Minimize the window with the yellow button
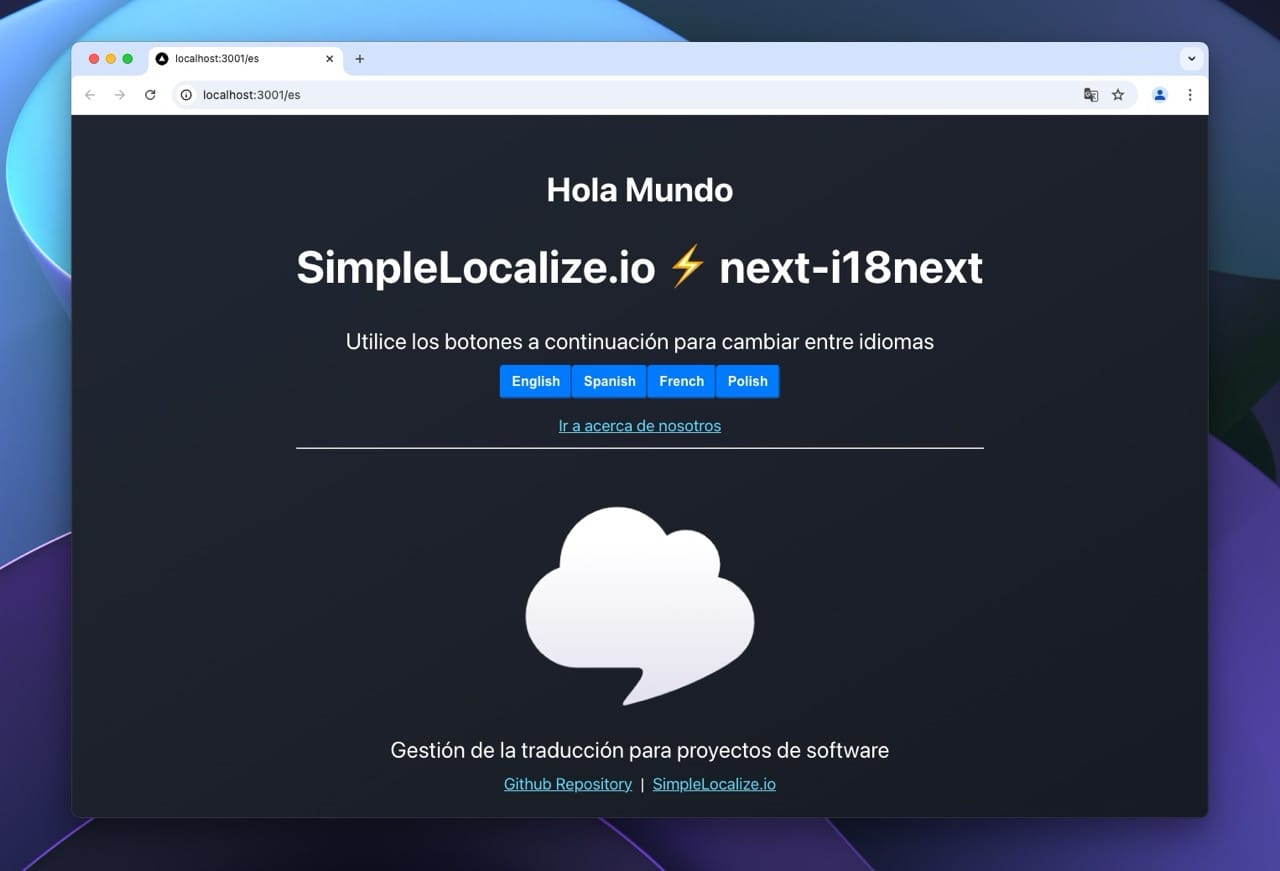1280x871 pixels. [x=111, y=59]
